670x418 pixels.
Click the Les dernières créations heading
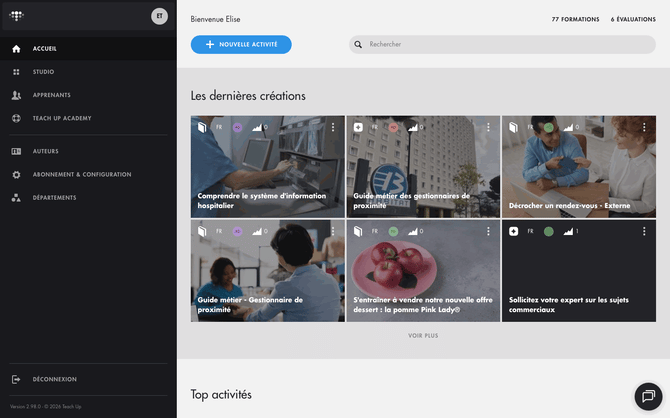coord(248,96)
